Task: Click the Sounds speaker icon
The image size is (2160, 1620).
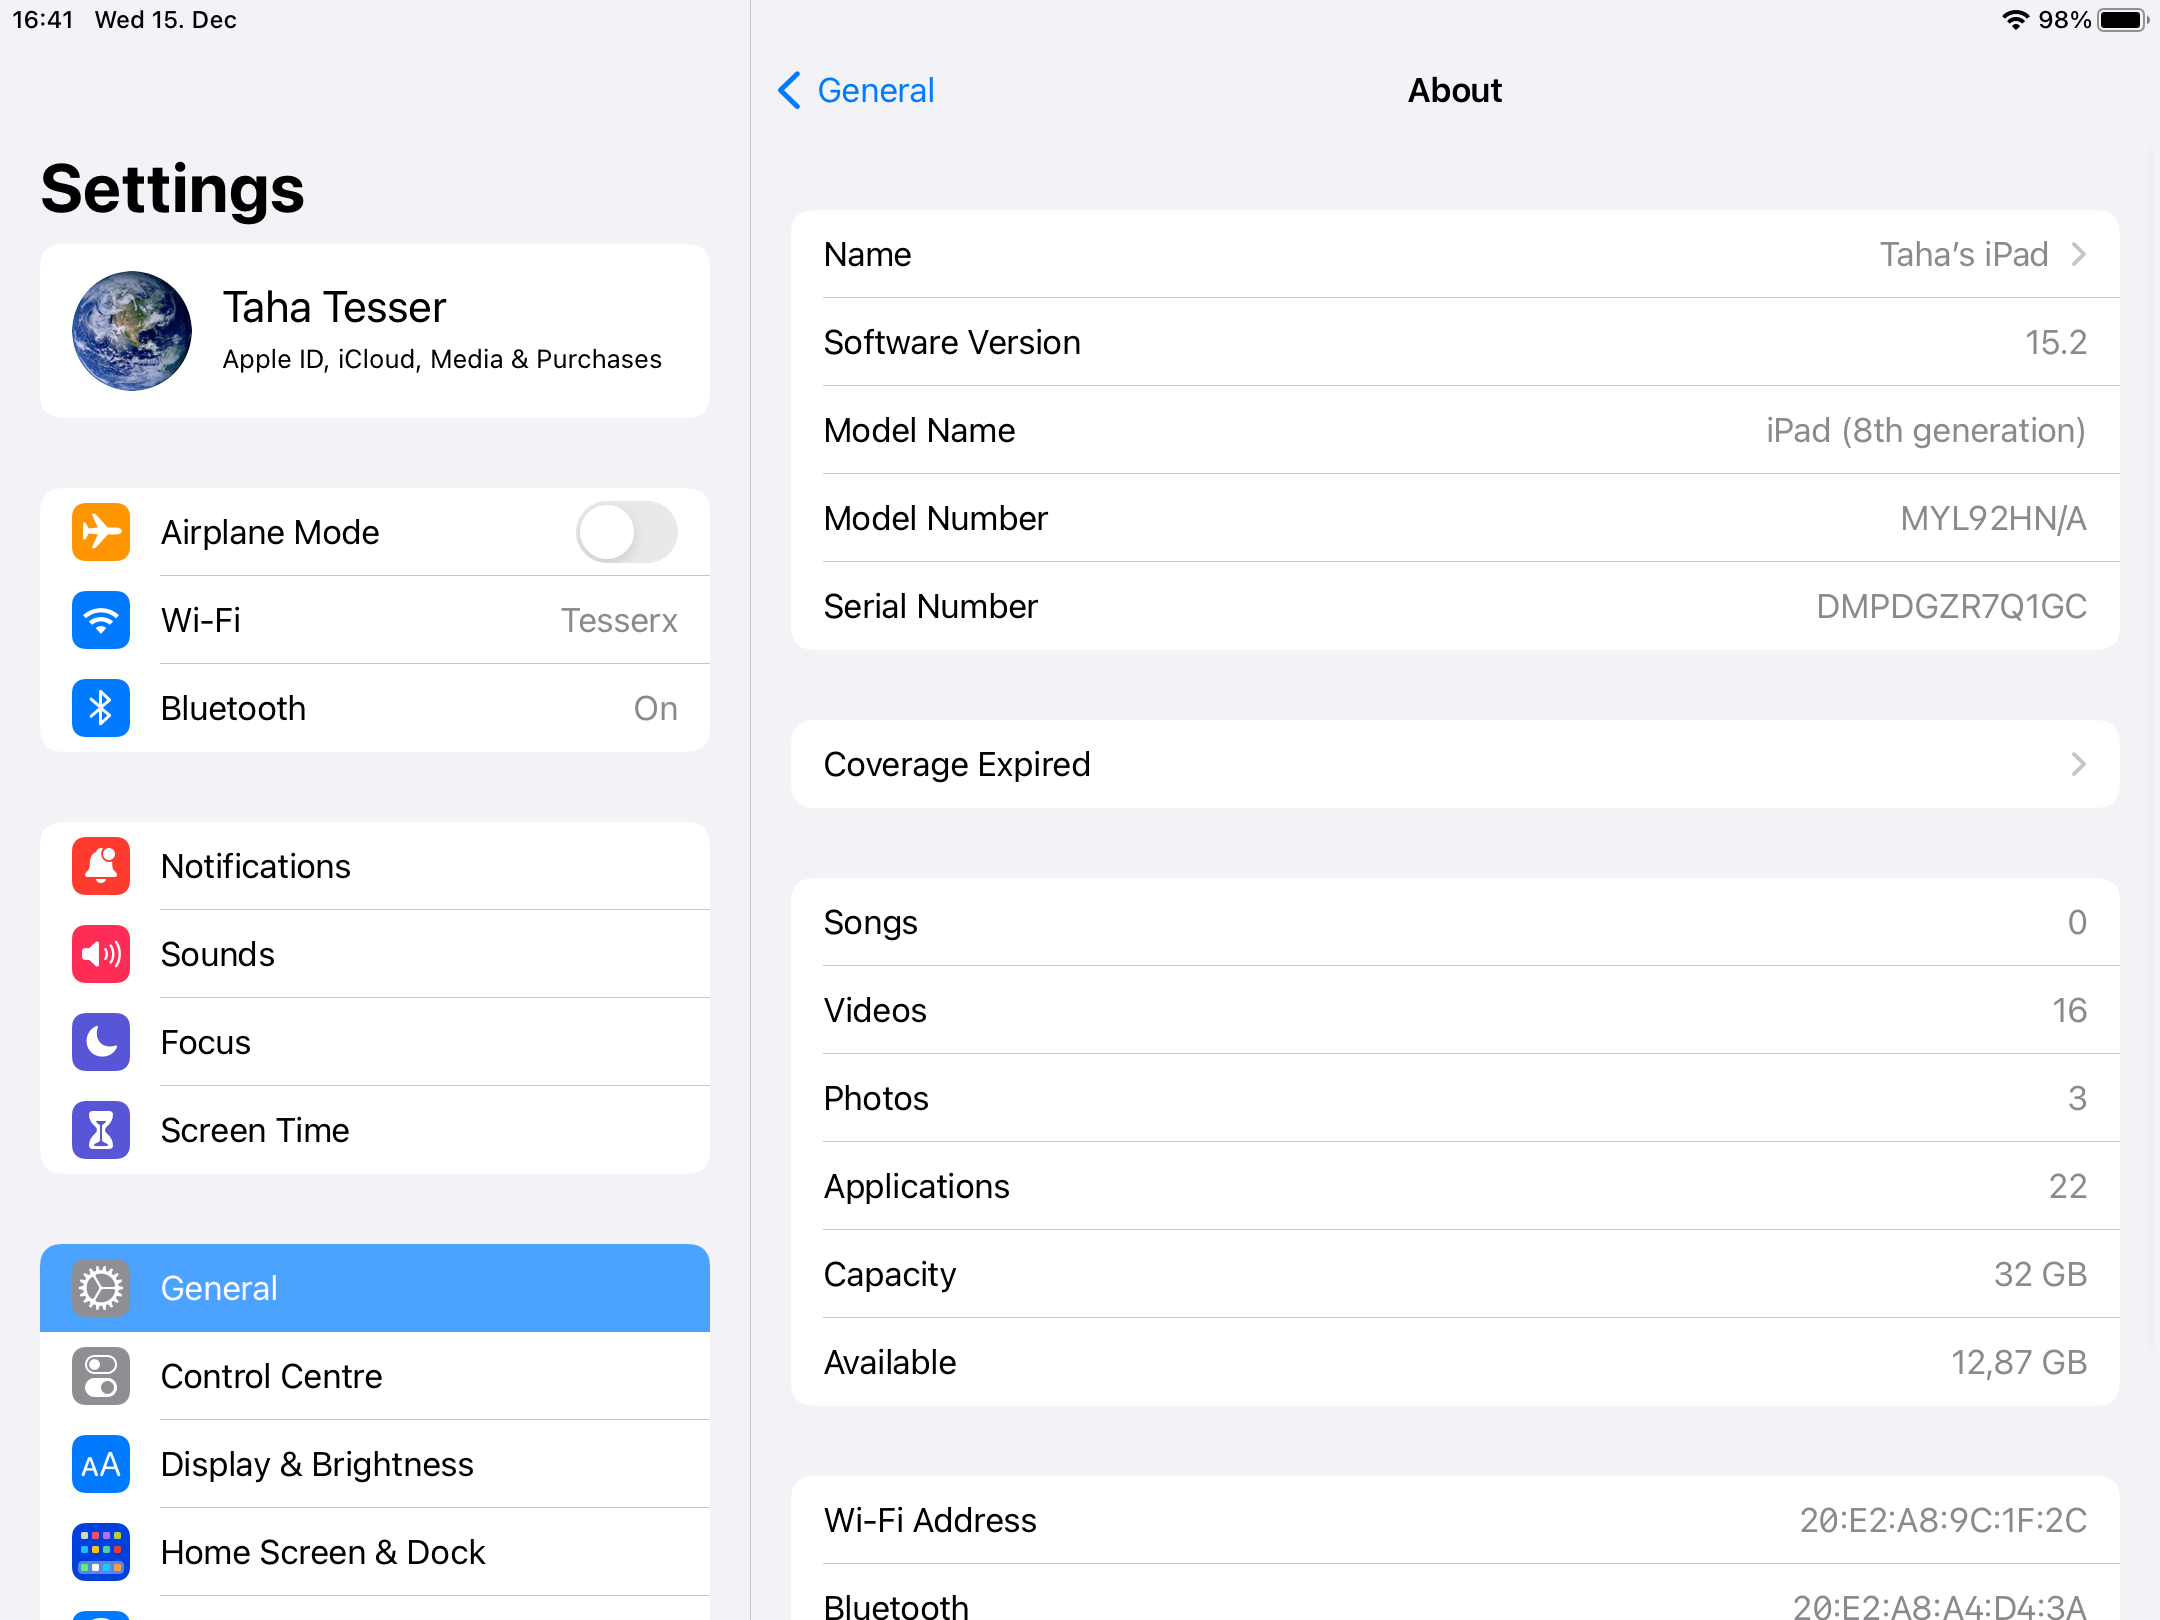Action: click(100, 954)
